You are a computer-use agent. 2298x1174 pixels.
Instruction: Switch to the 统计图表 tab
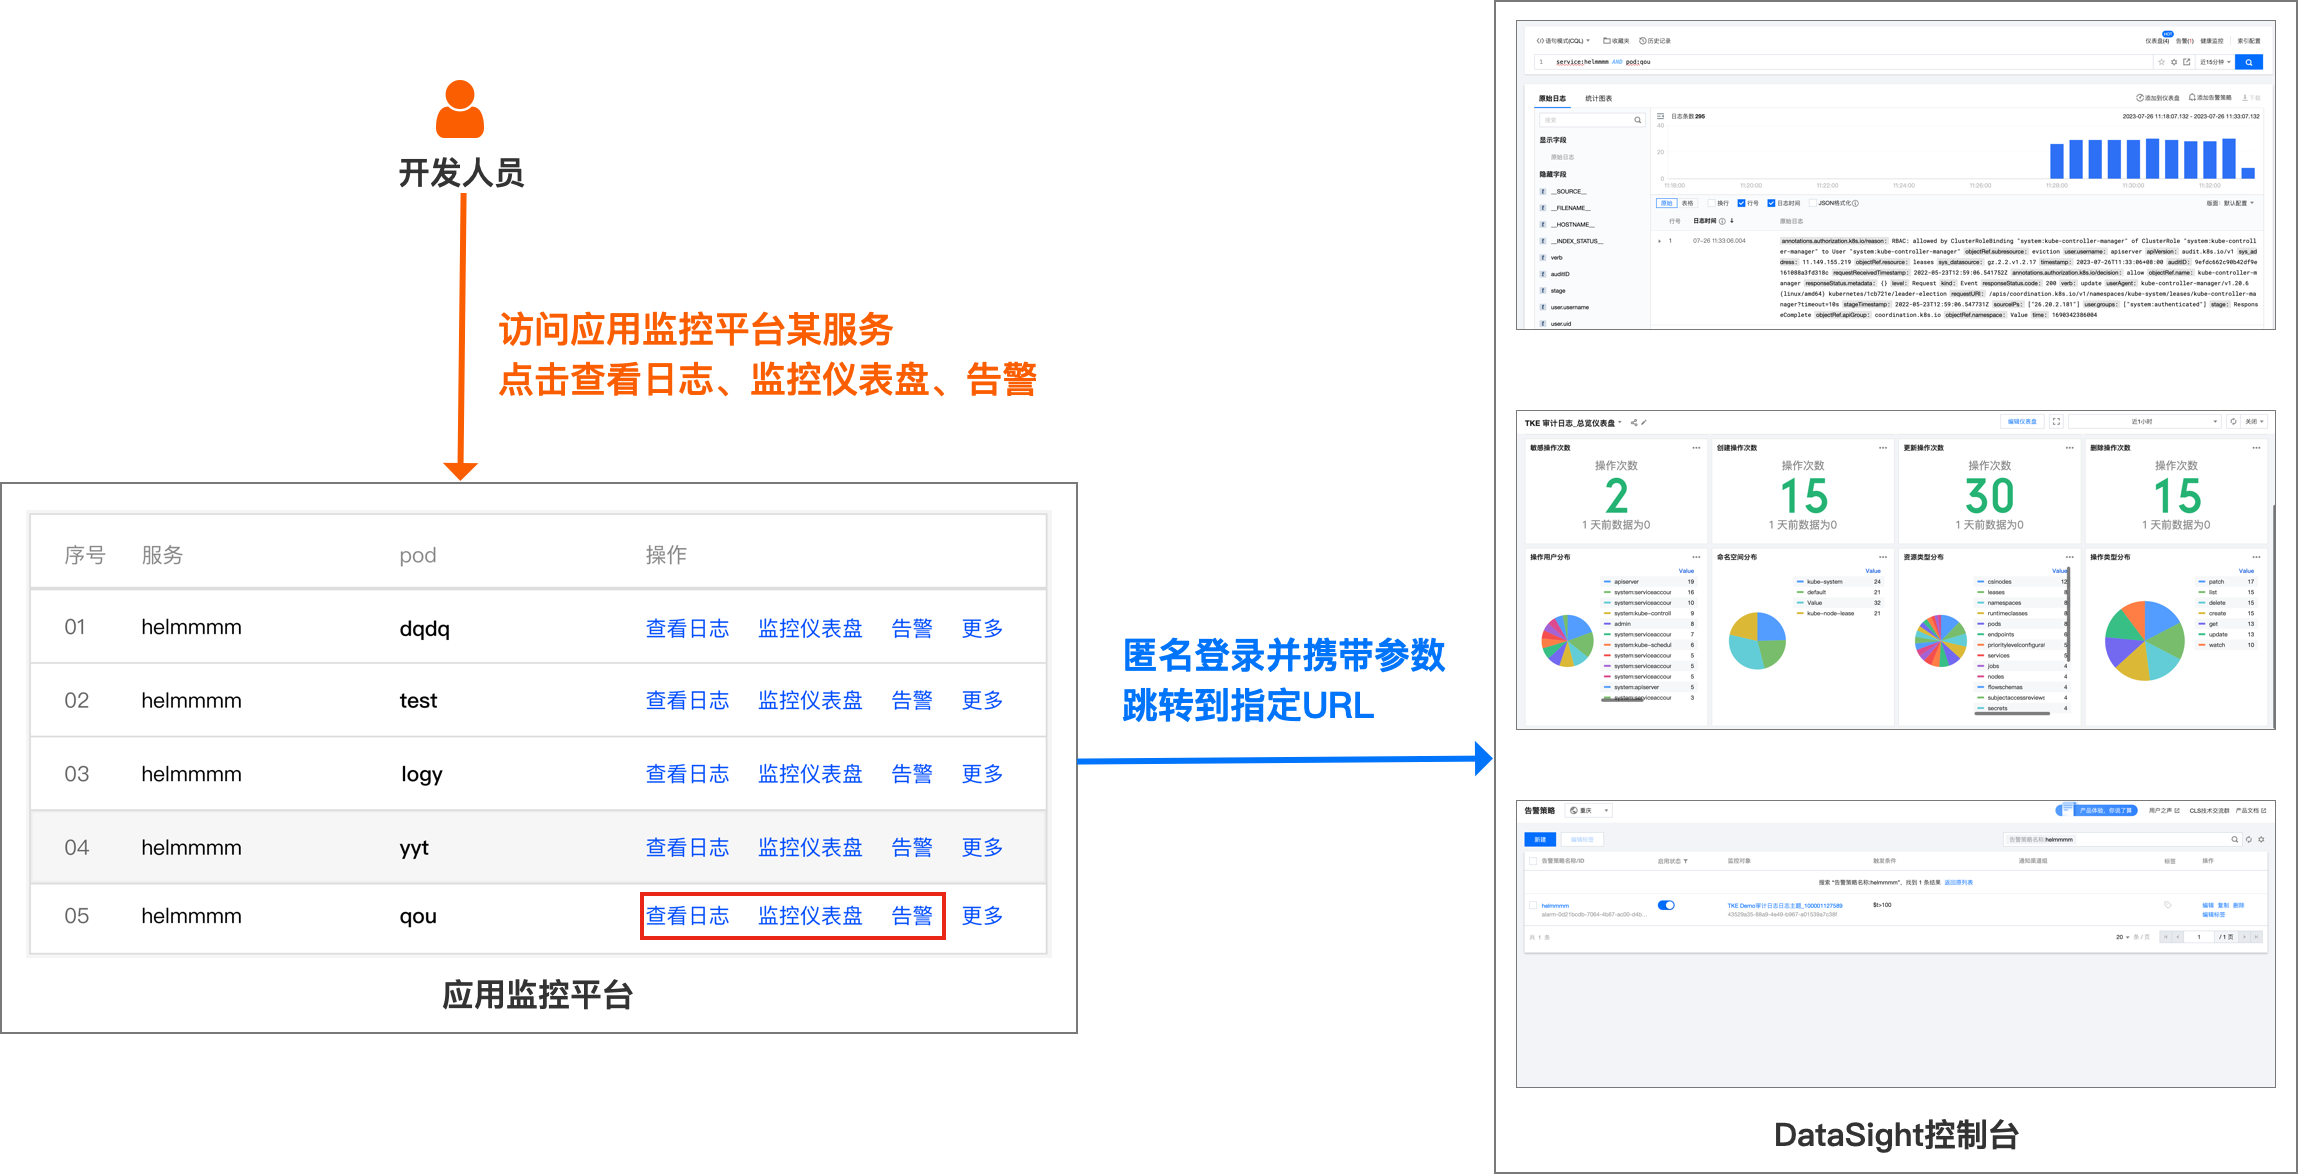pos(1598,98)
